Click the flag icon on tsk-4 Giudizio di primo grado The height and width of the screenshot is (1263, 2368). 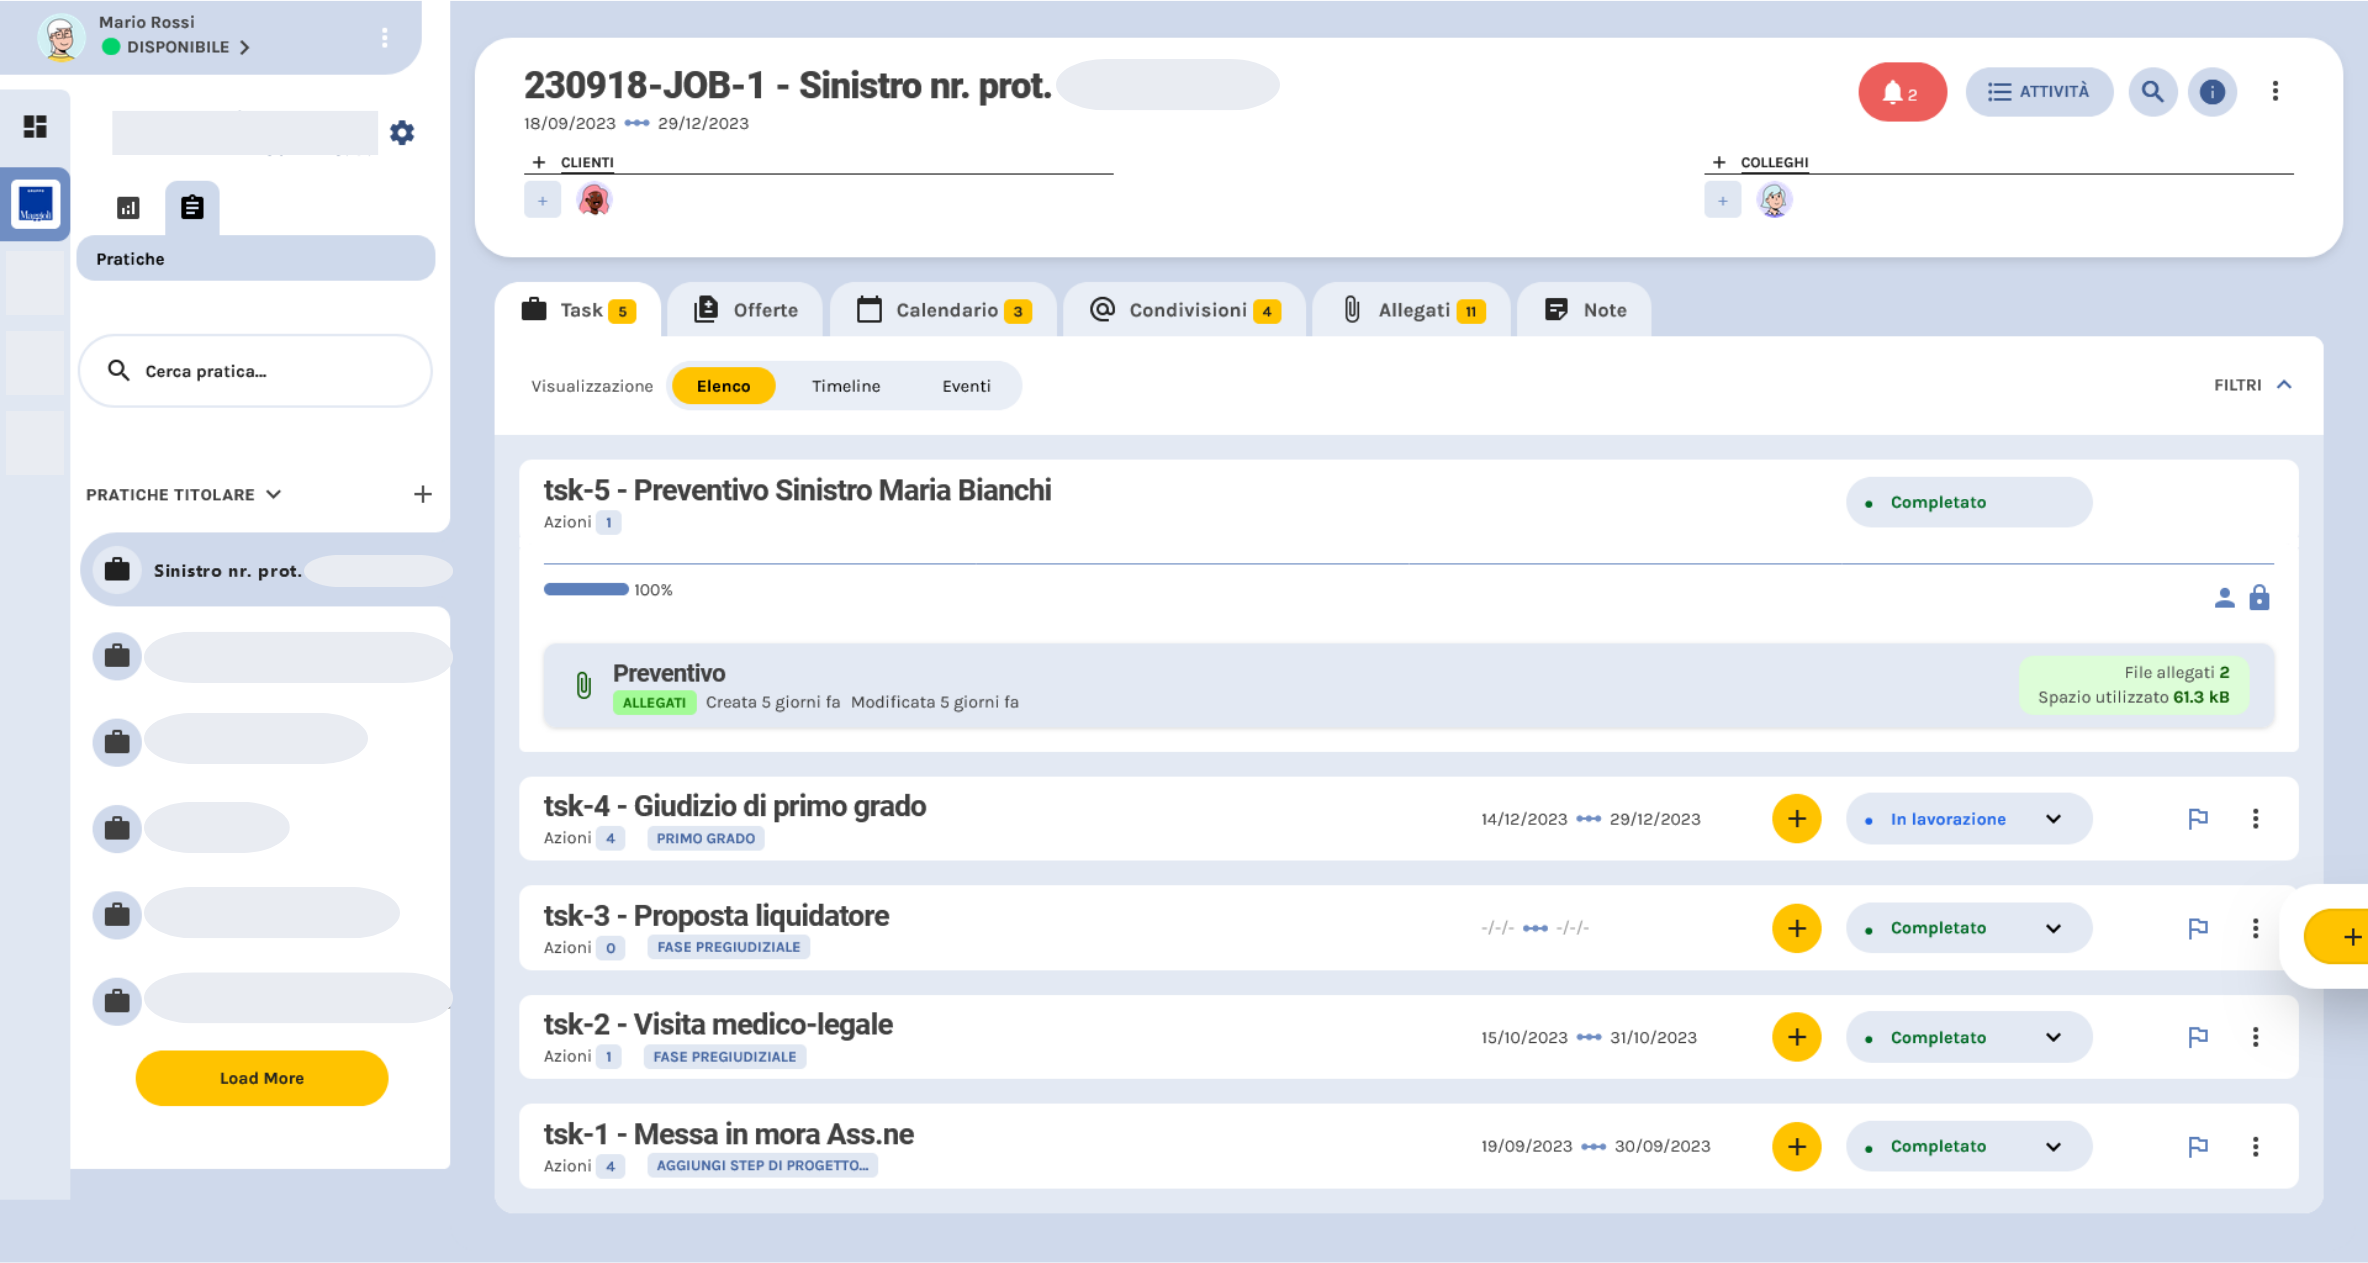(x=2197, y=818)
